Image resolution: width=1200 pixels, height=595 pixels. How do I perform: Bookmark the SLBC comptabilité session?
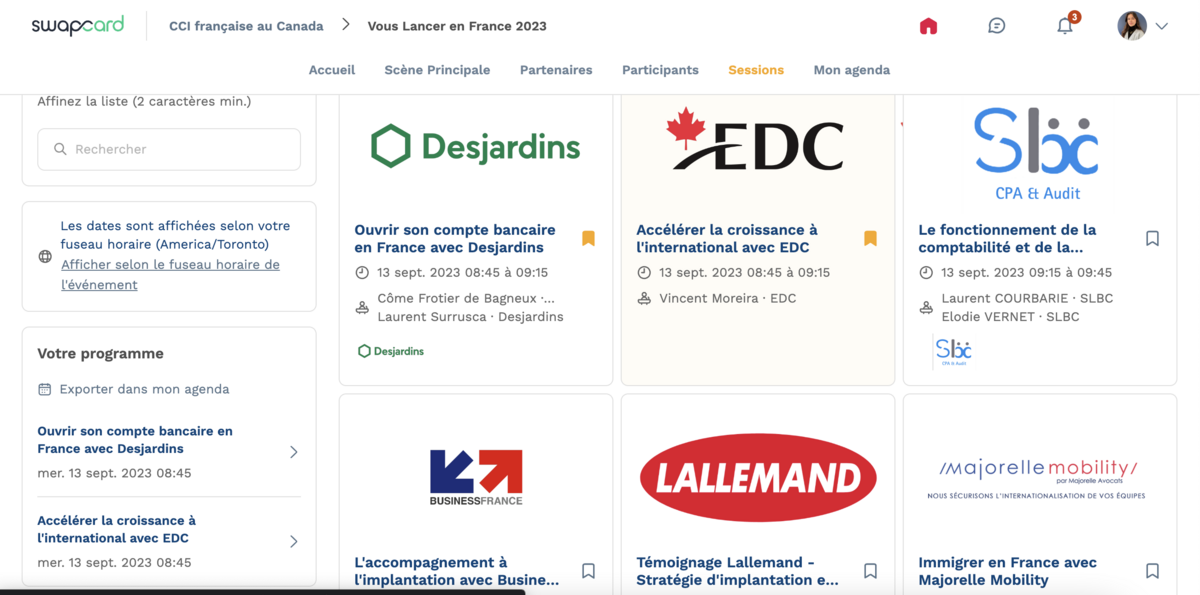coord(1152,238)
